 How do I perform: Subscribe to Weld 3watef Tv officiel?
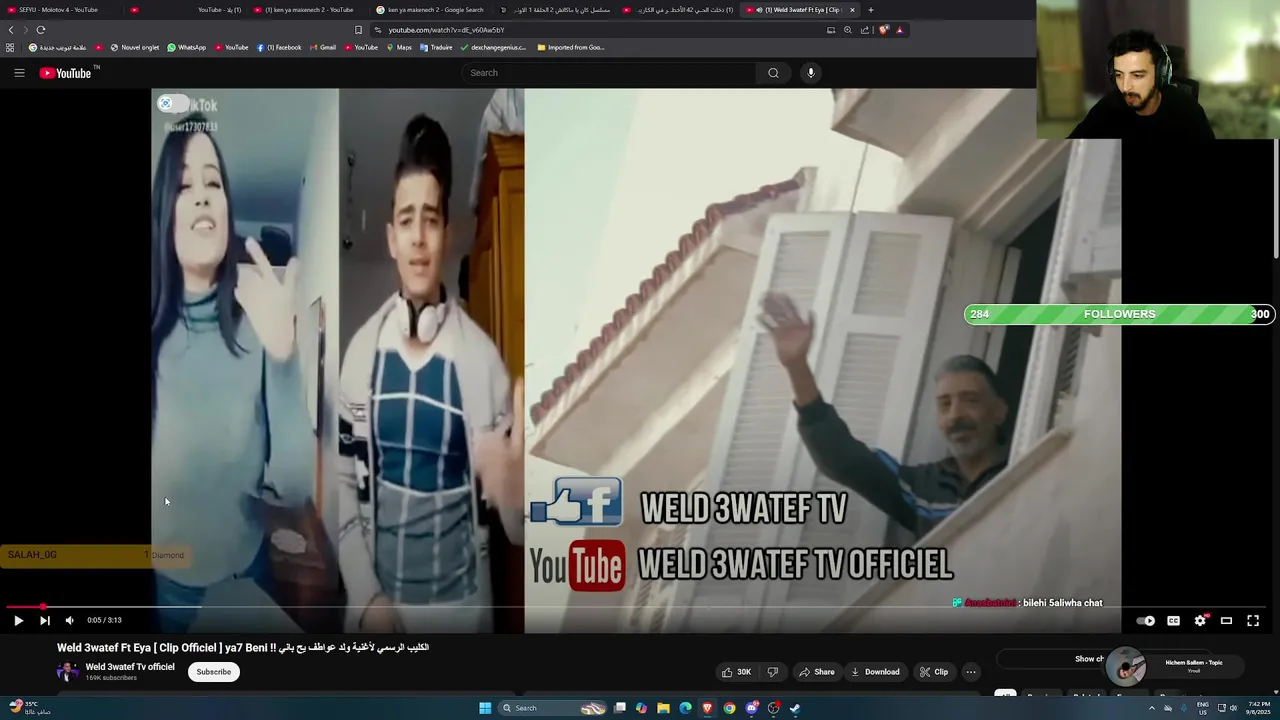click(213, 672)
